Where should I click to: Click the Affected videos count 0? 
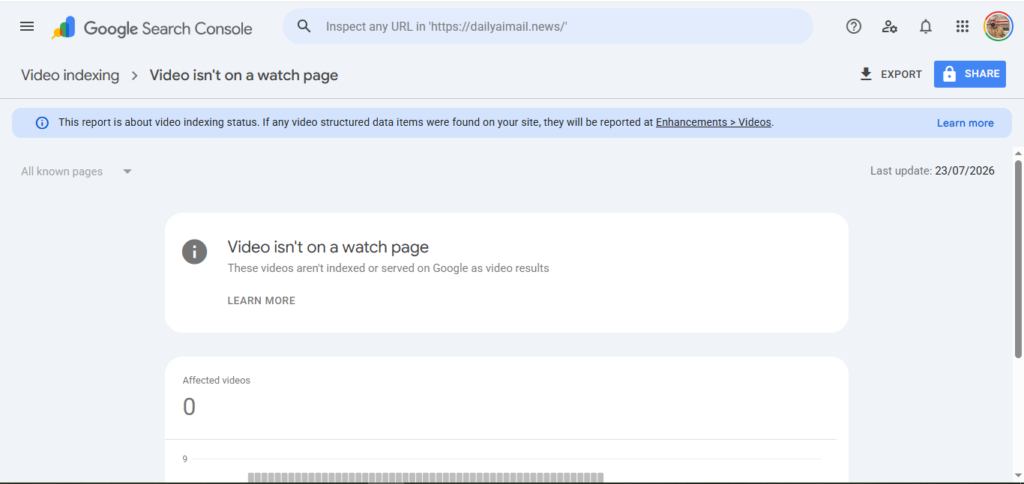(x=189, y=407)
